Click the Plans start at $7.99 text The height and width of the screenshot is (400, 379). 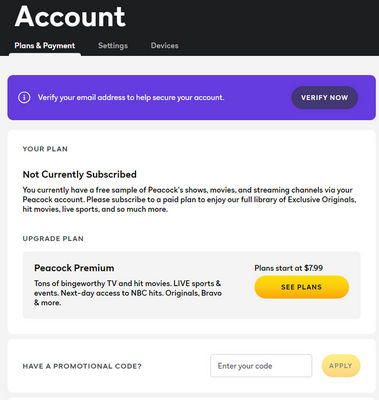[x=289, y=268]
